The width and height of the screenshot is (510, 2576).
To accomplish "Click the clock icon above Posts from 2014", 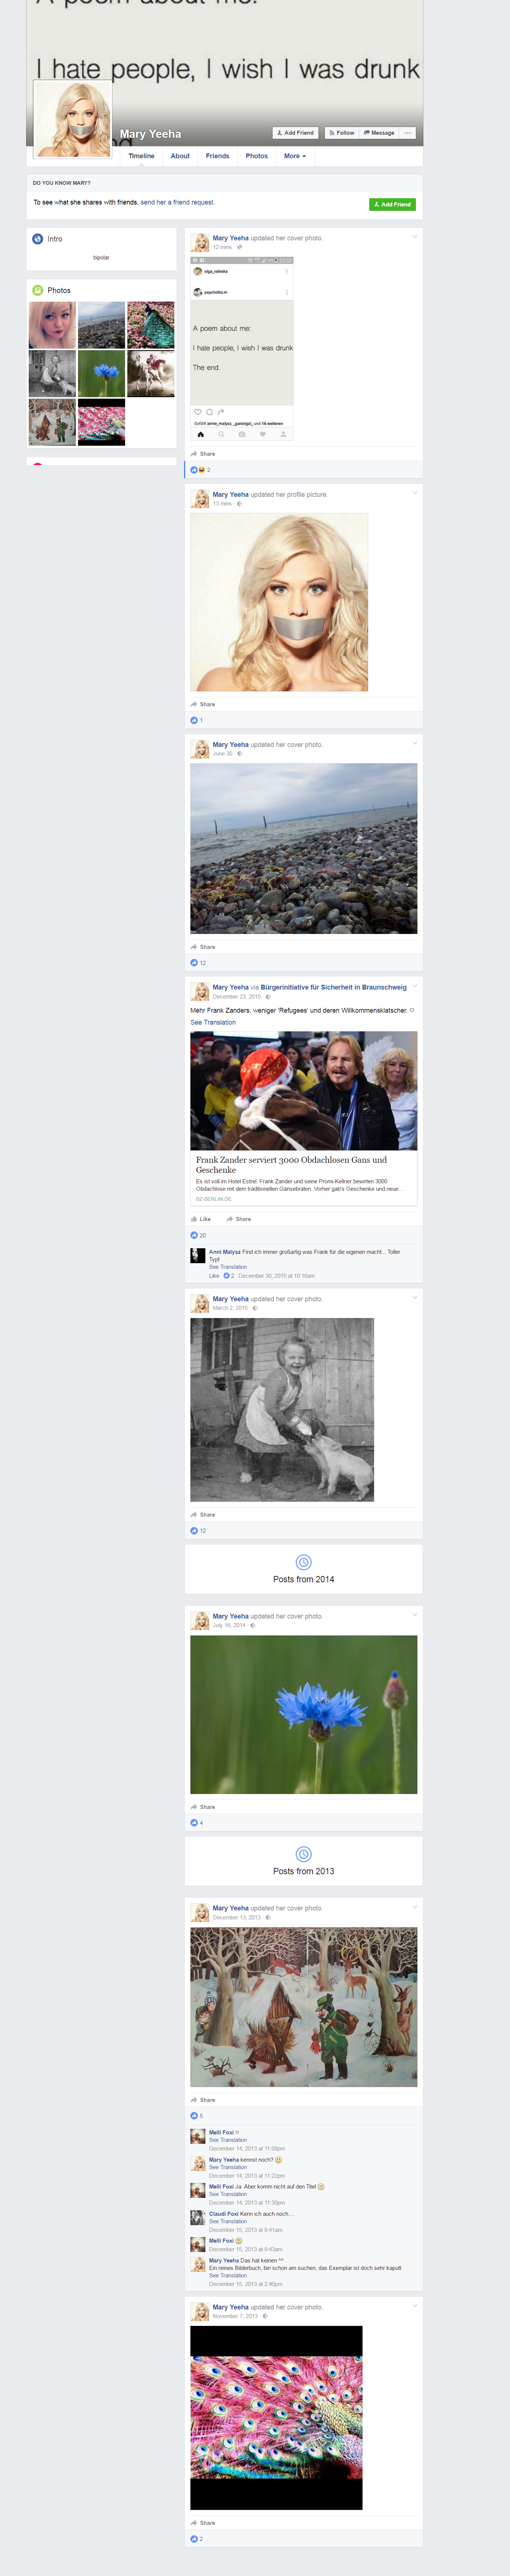I will [x=303, y=1562].
